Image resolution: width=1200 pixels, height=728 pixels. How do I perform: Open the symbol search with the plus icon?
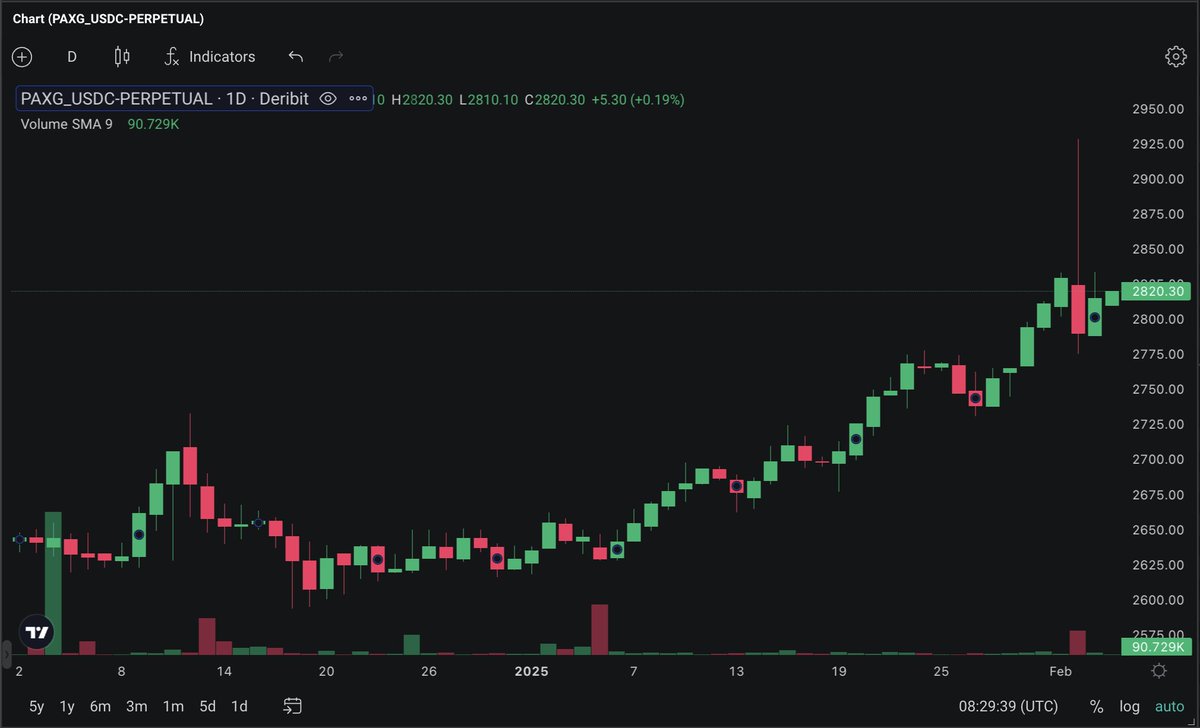[x=22, y=57]
